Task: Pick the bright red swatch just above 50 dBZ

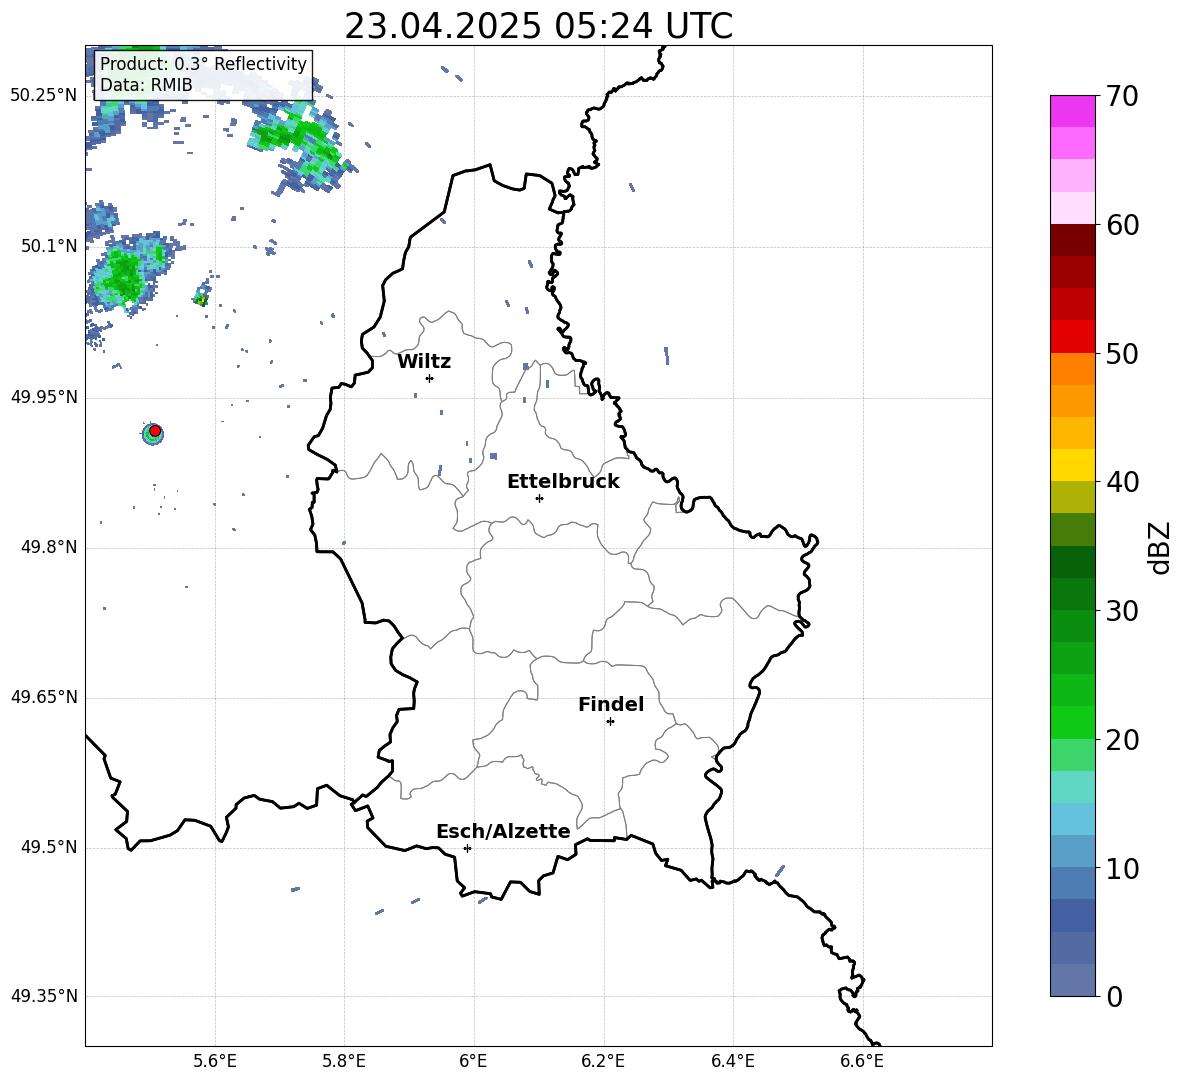Action: [1072, 337]
